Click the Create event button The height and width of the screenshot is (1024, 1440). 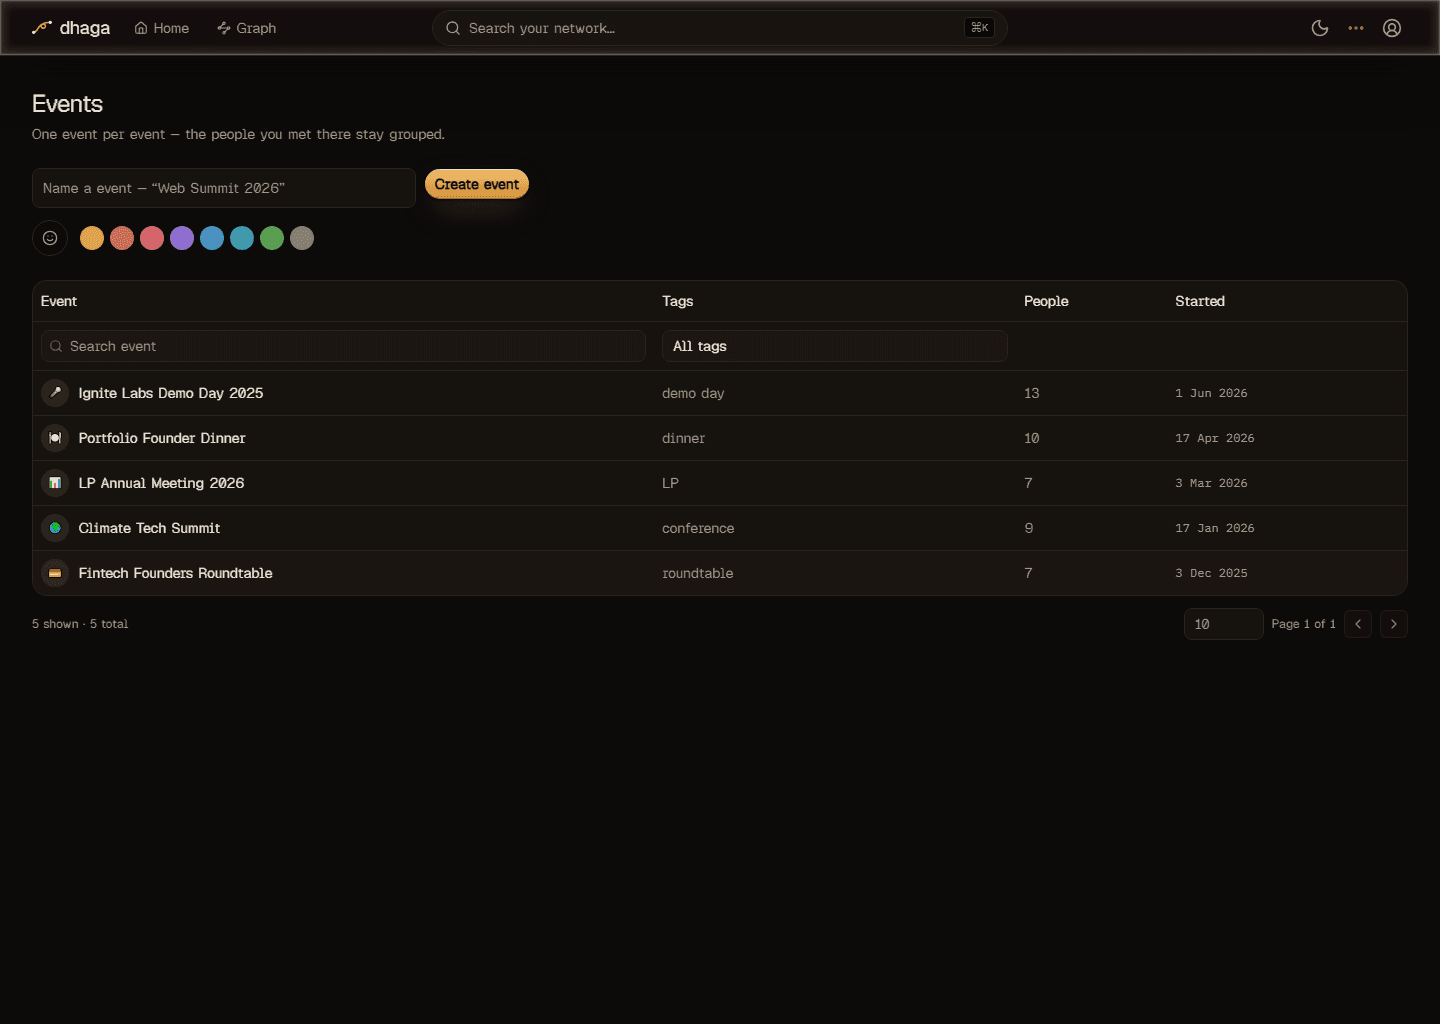(x=477, y=184)
